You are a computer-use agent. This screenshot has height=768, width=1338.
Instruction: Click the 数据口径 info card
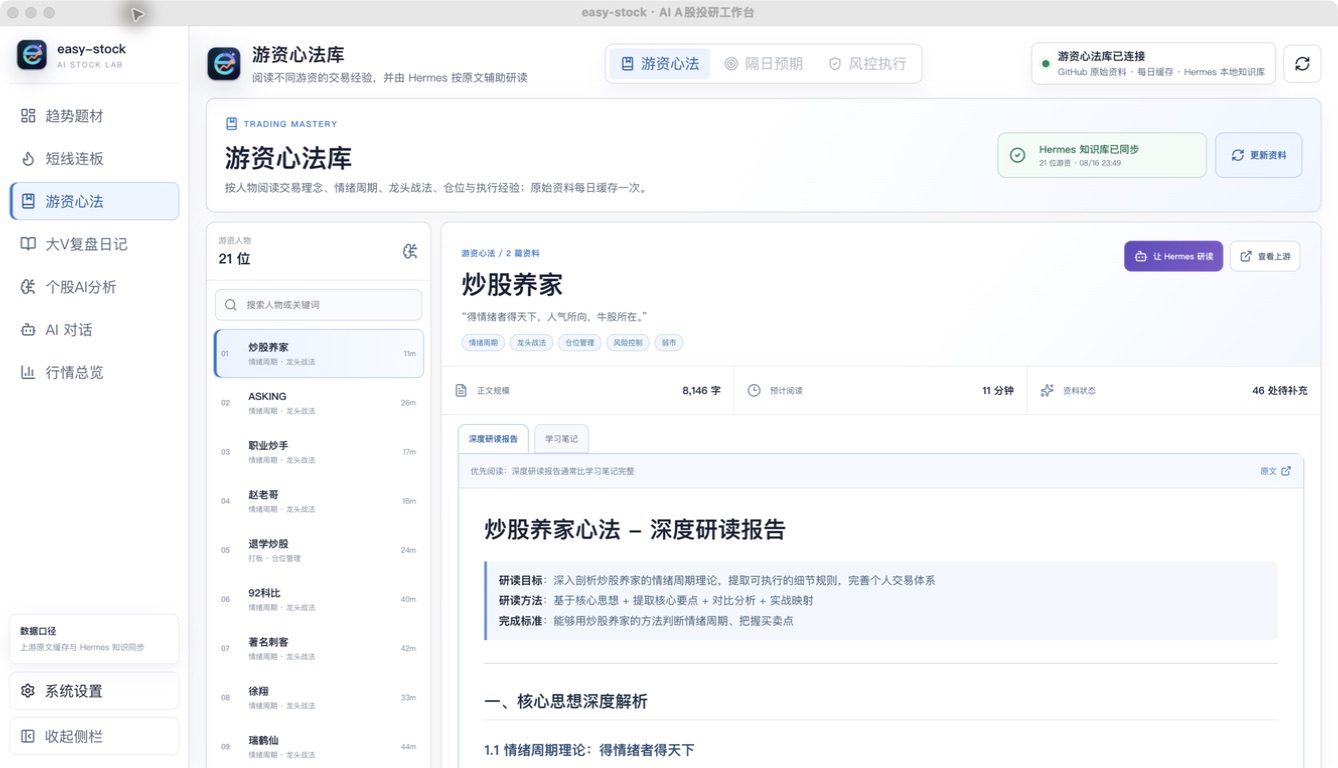click(x=94, y=639)
